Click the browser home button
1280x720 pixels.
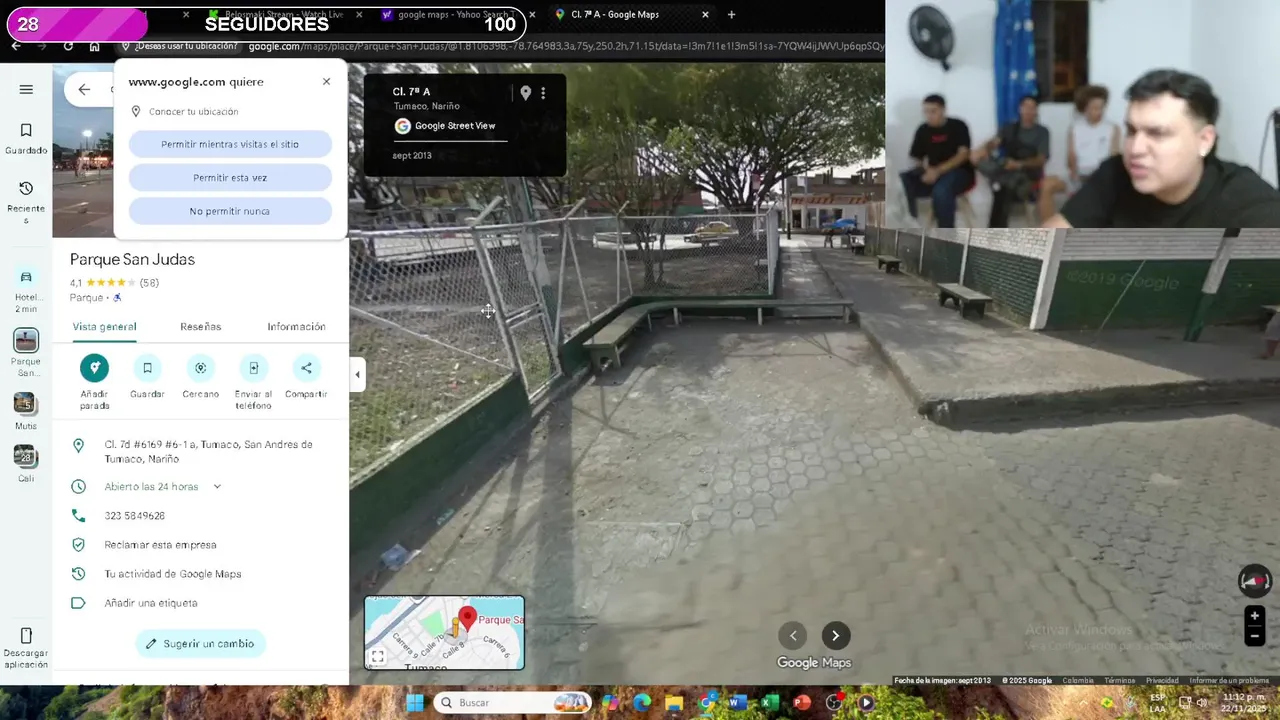(94, 46)
